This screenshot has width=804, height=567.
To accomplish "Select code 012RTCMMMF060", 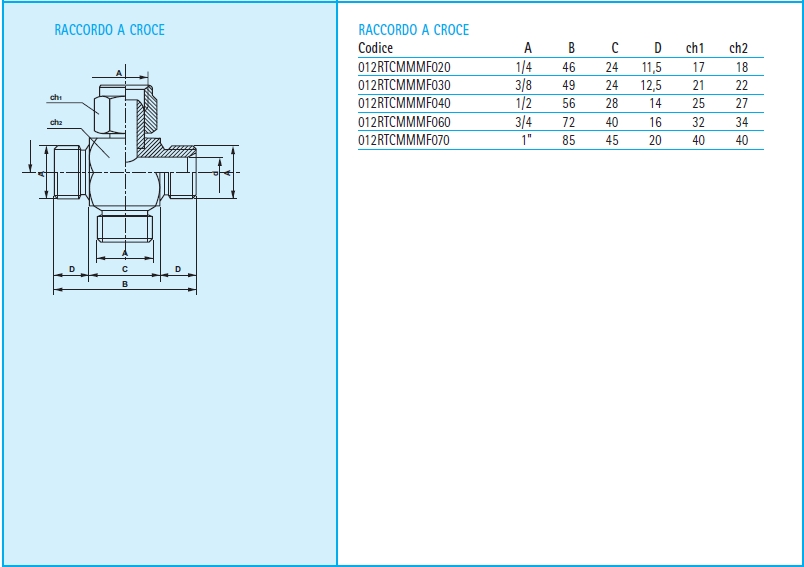I will 404,122.
